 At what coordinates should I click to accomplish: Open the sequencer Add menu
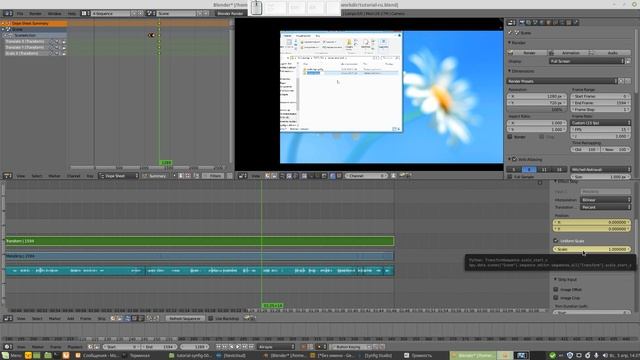(70, 318)
